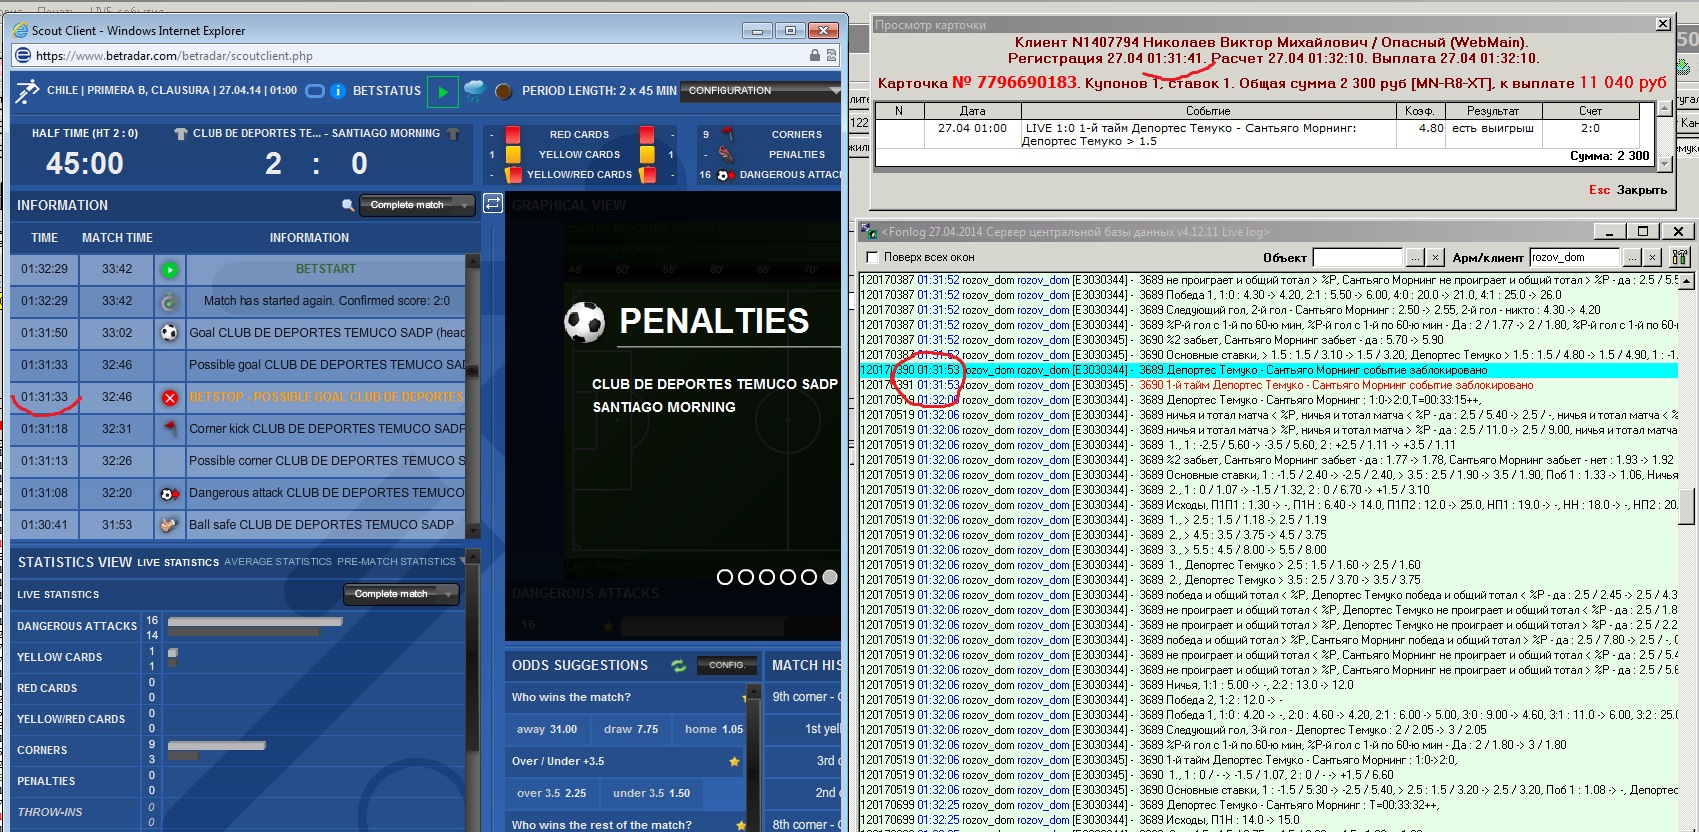Click the match restarted row icon
This screenshot has width=1699, height=832.
pos(170,301)
